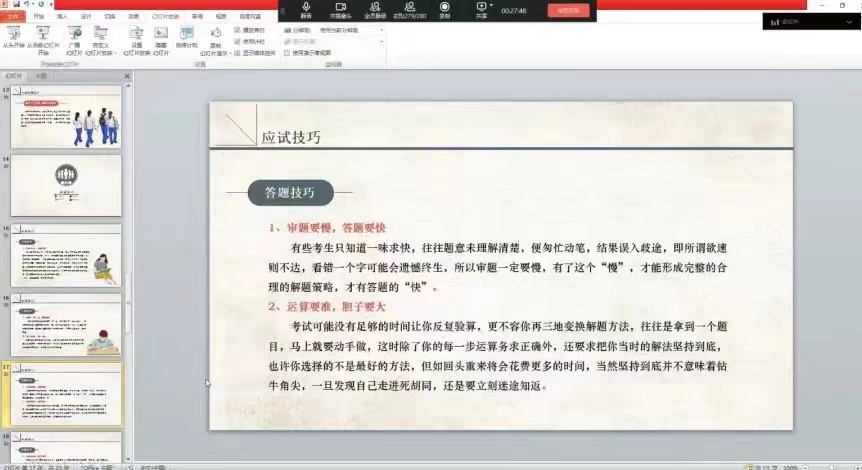Switch to the Insert ribbon tab
The height and width of the screenshot is (470, 862).
click(62, 17)
